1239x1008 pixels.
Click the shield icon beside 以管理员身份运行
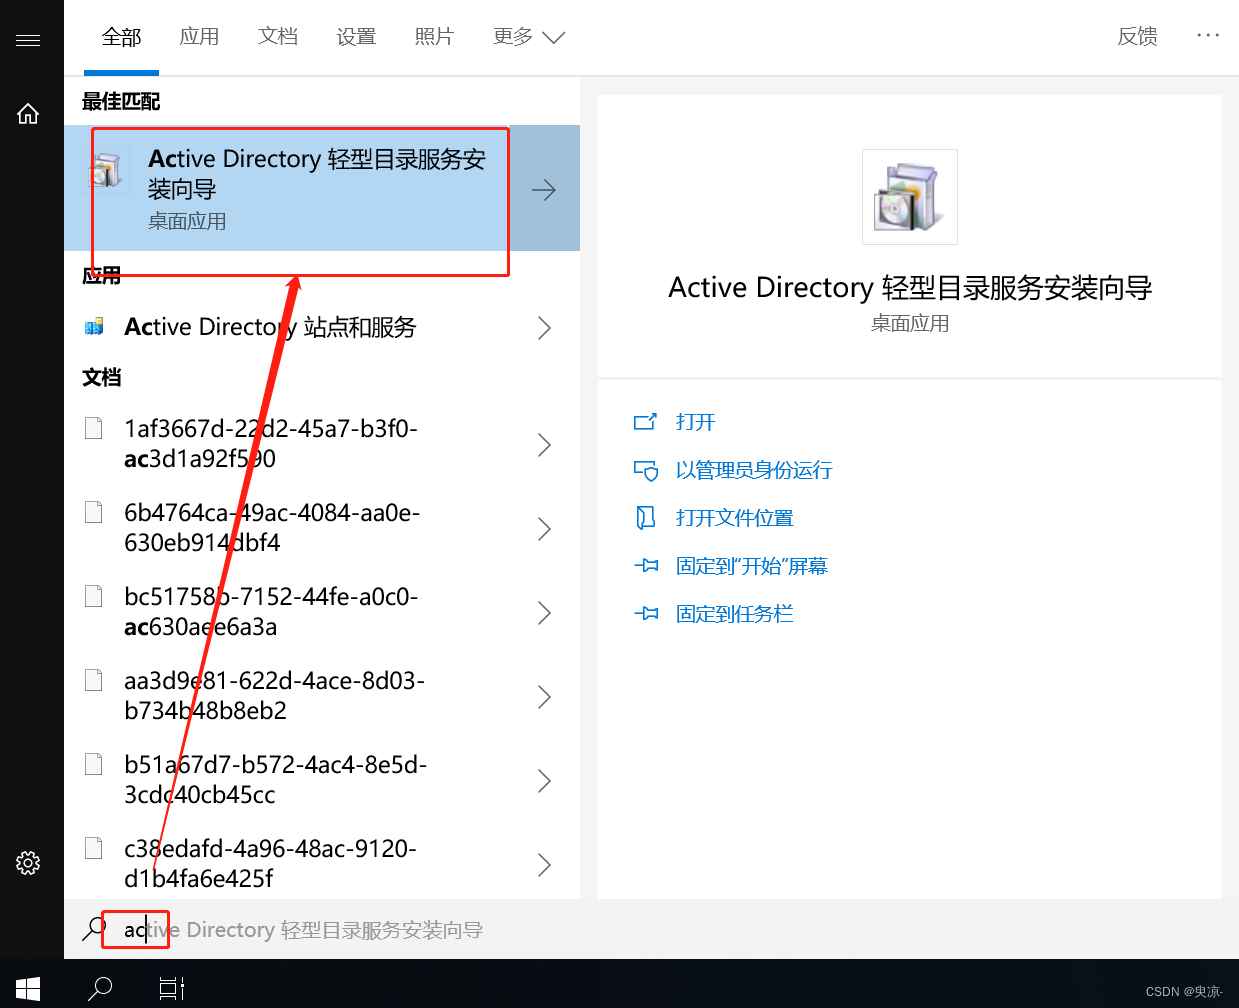tap(646, 470)
